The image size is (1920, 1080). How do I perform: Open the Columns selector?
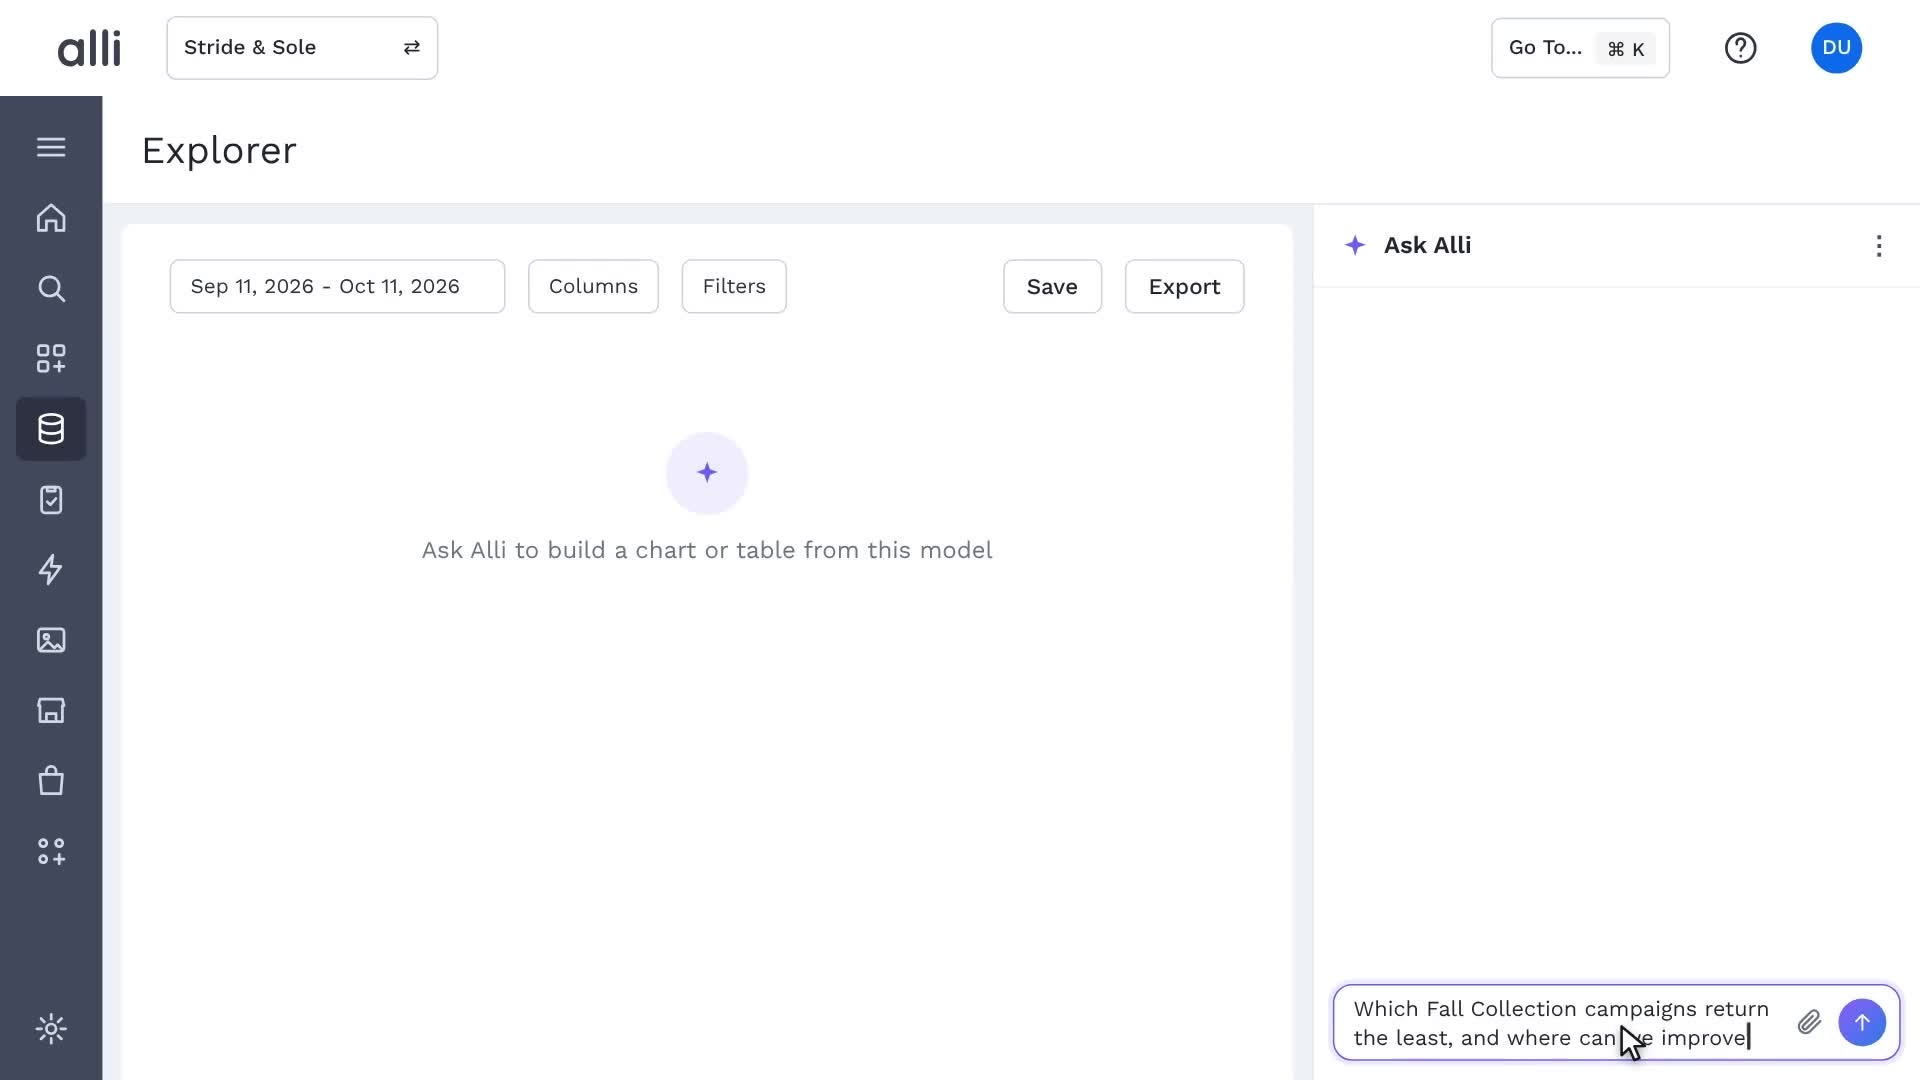[593, 287]
